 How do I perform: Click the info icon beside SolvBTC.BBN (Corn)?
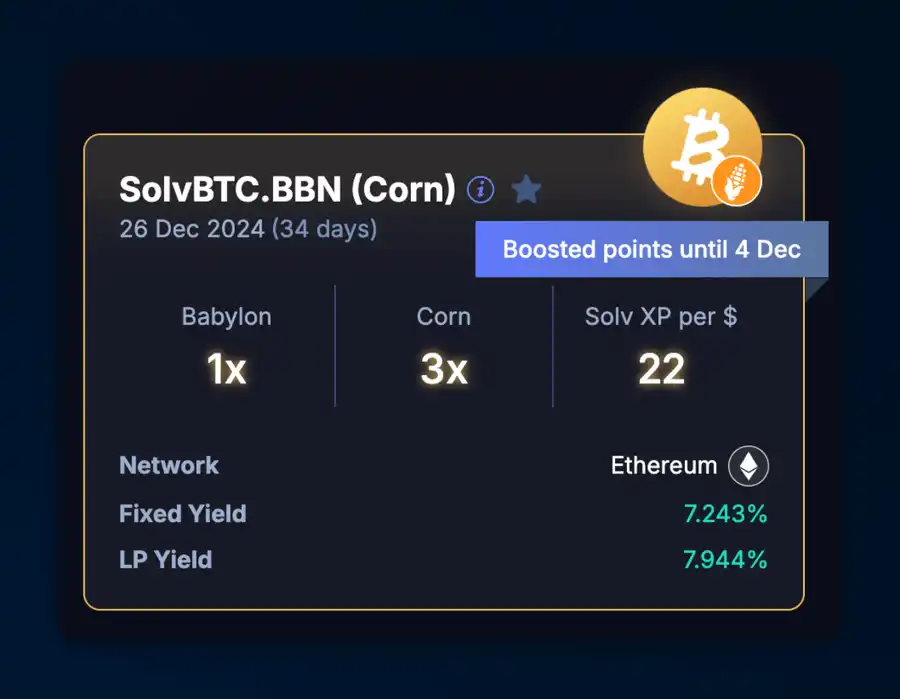coord(481,188)
